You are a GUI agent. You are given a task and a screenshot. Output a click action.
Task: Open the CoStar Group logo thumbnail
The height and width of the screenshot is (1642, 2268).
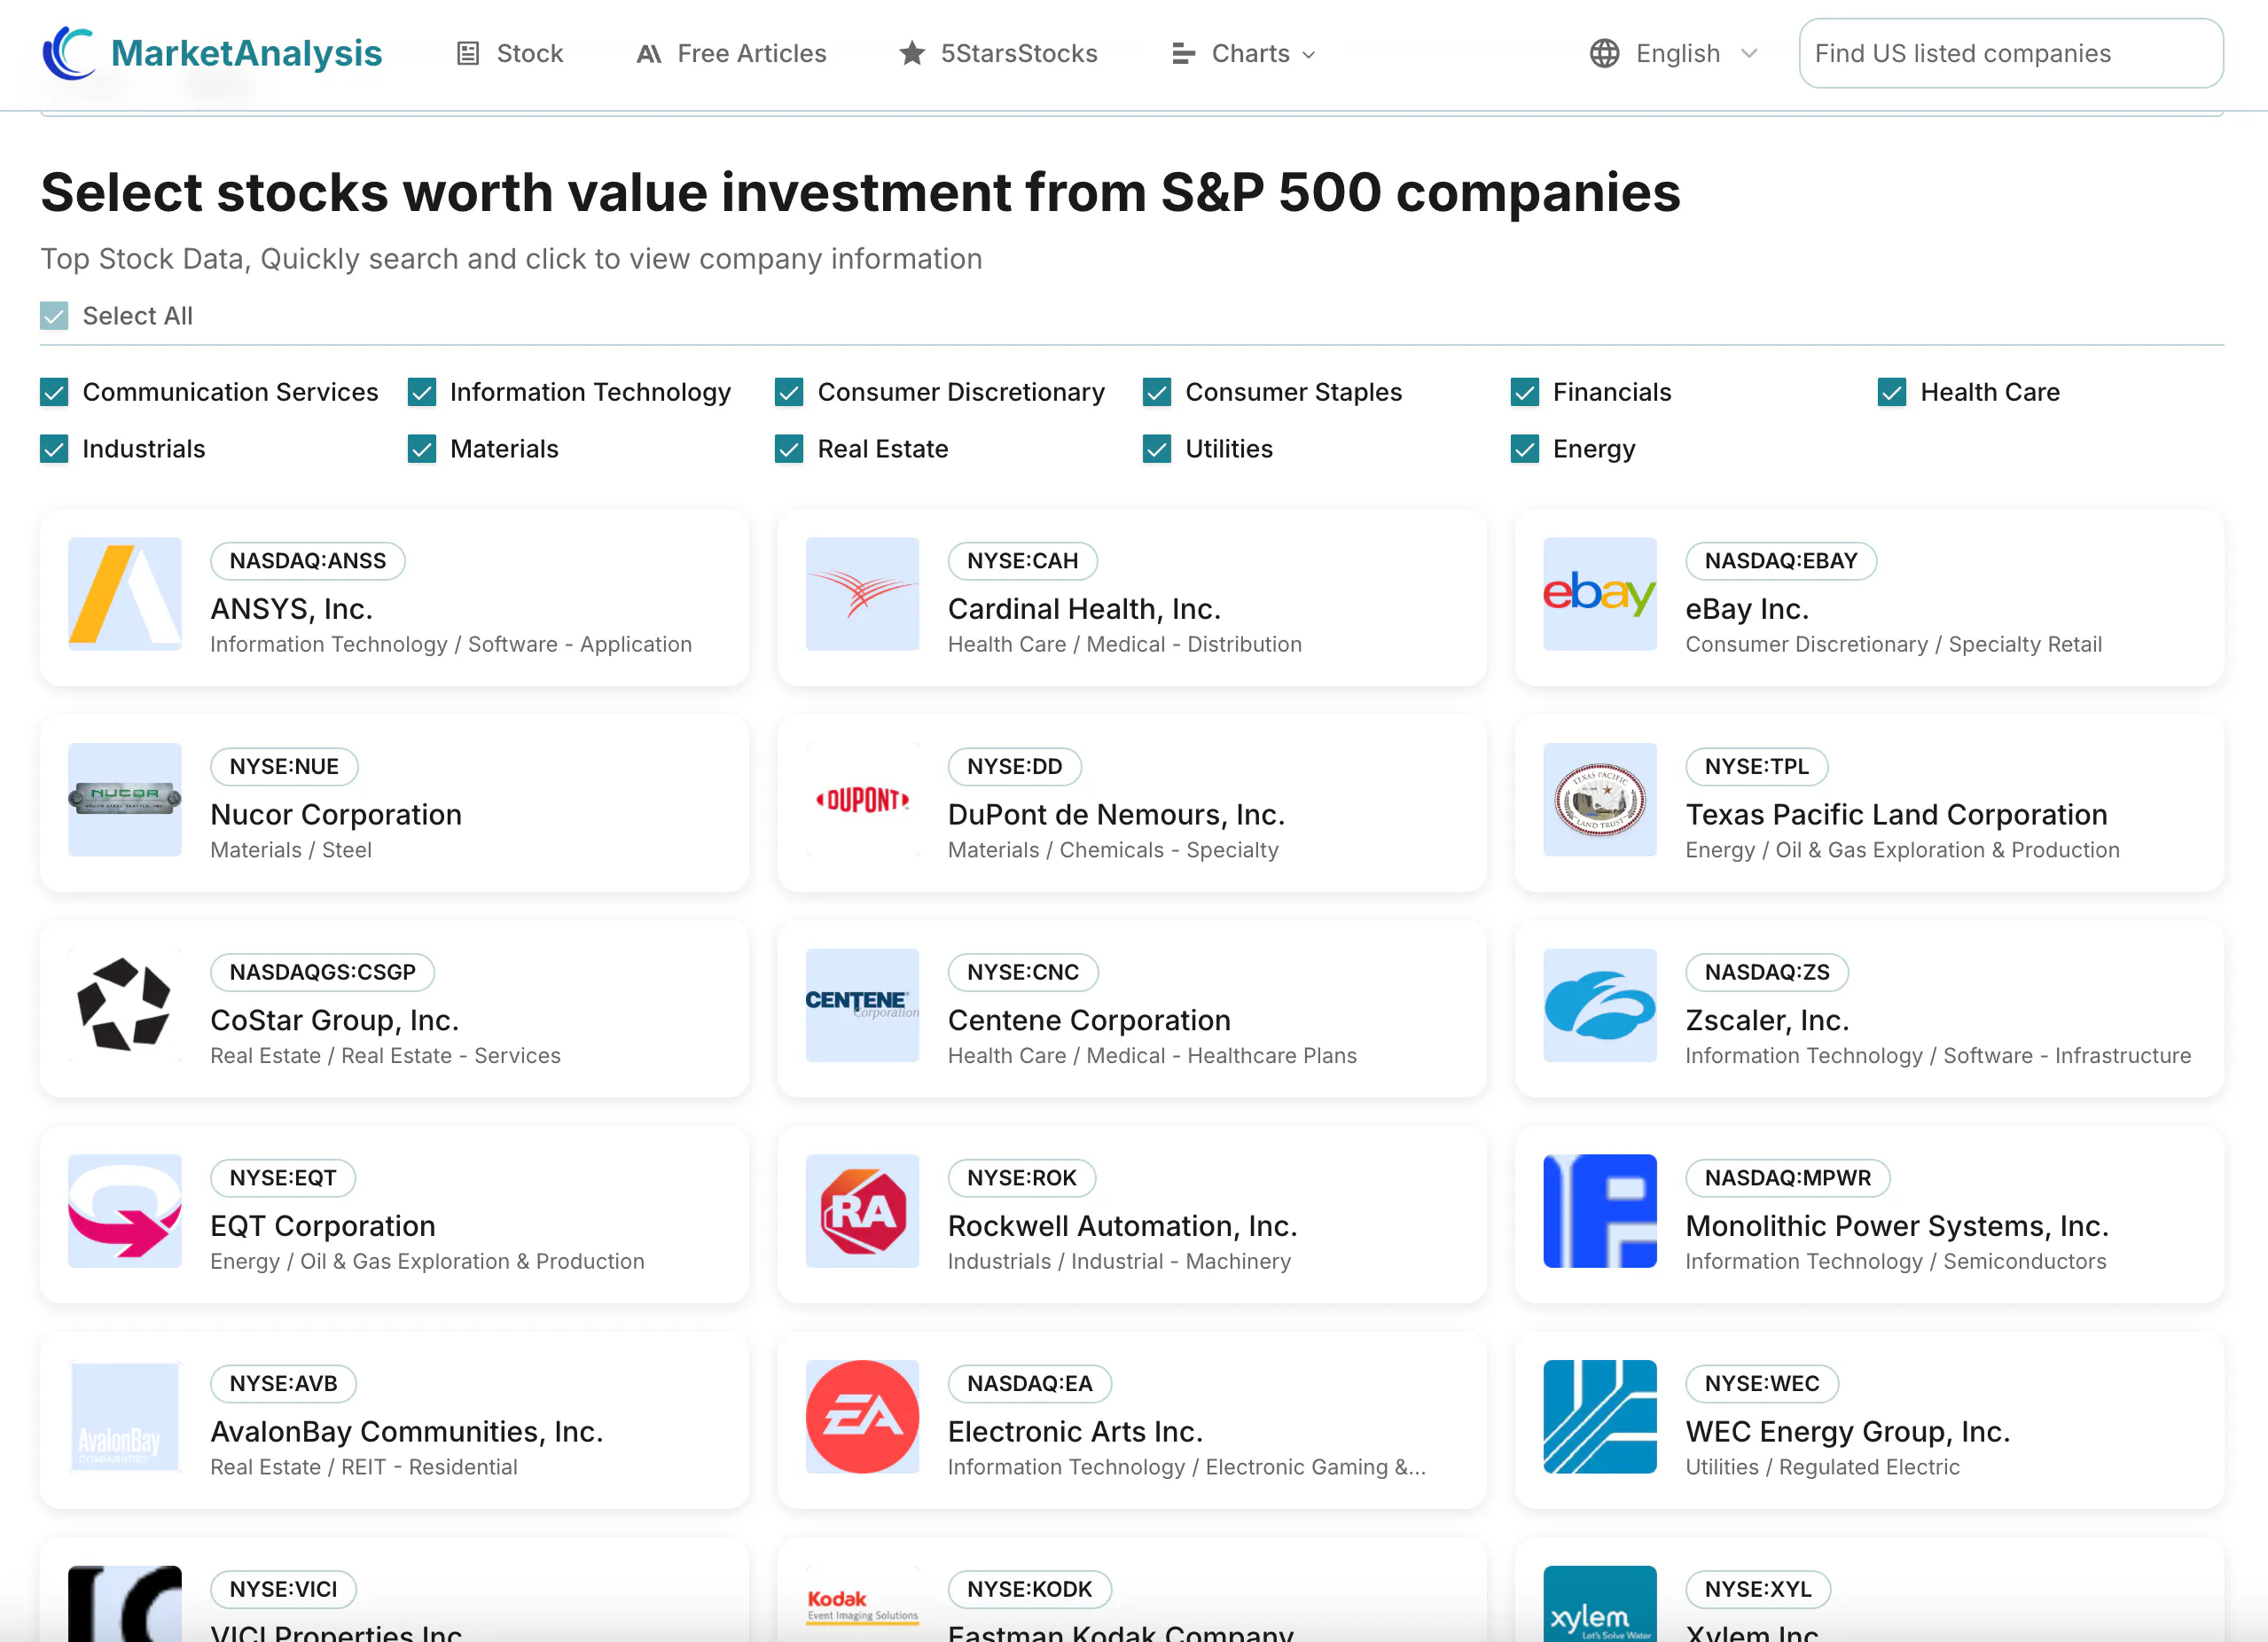125,1006
